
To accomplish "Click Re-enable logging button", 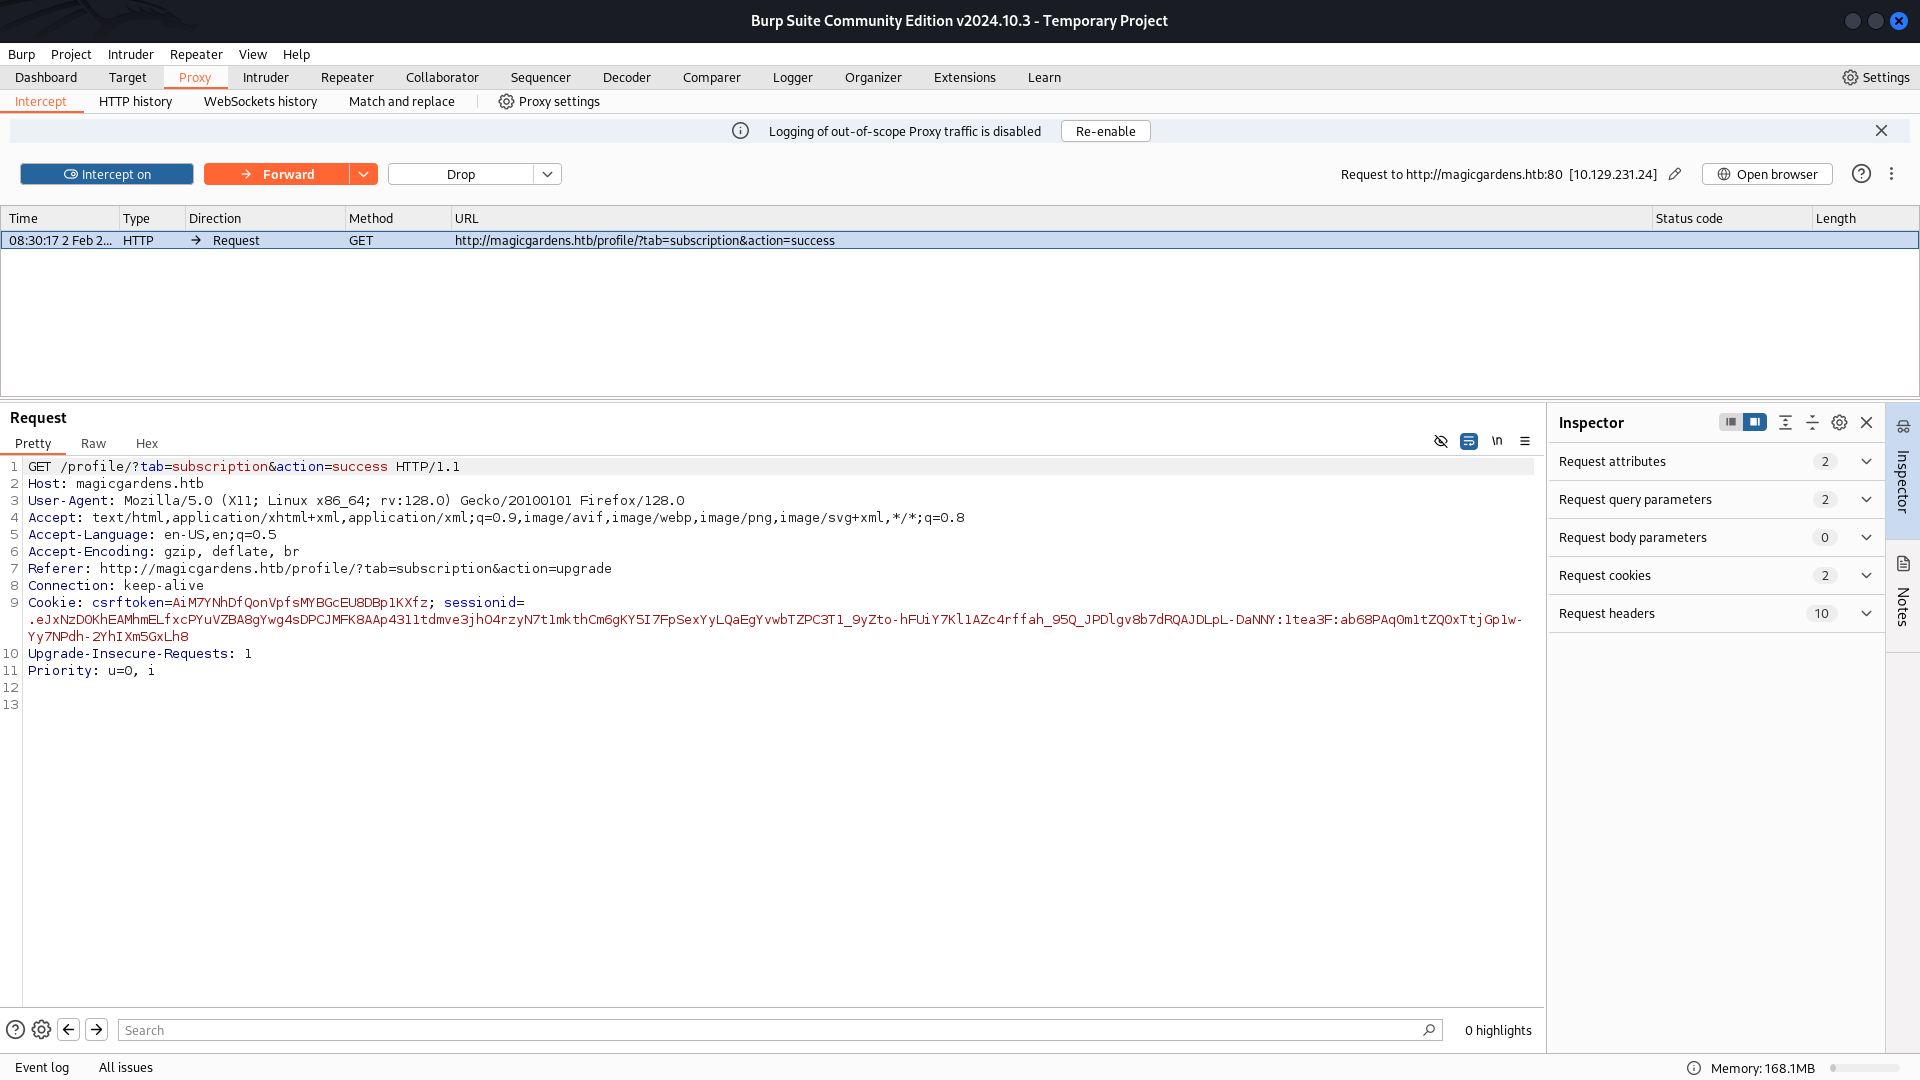I will pyautogui.click(x=1105, y=131).
